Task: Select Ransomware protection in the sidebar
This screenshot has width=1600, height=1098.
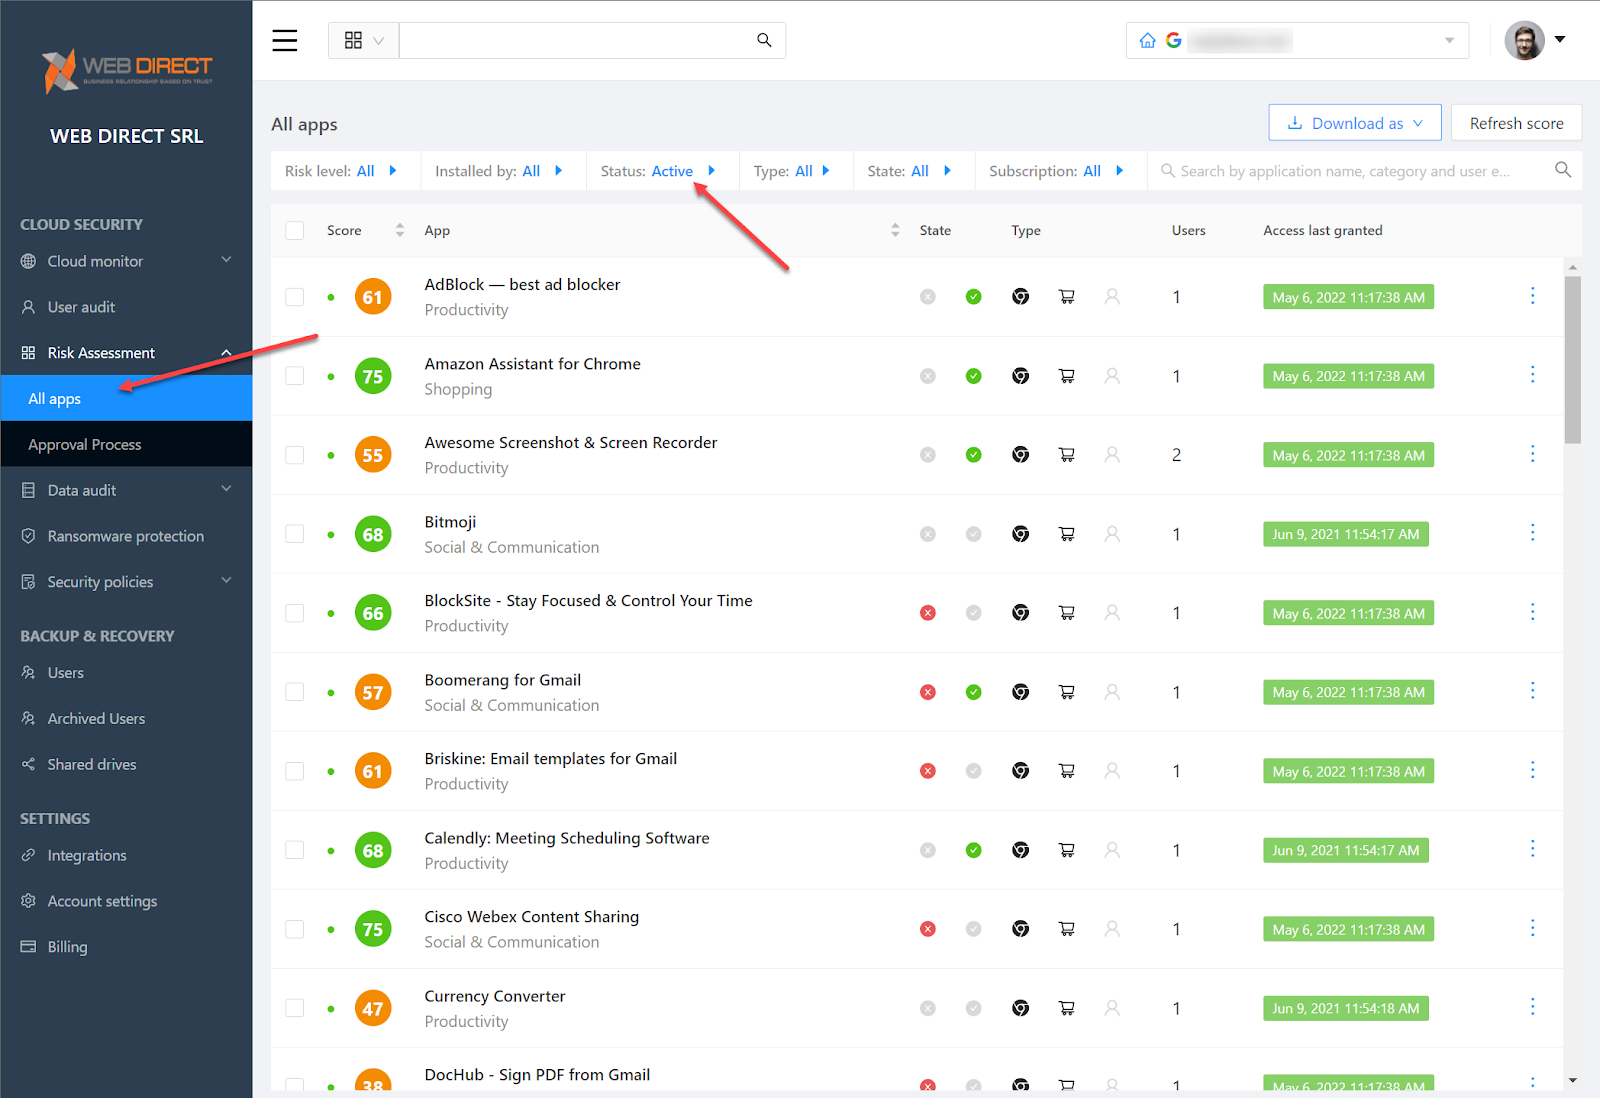Action: click(124, 536)
